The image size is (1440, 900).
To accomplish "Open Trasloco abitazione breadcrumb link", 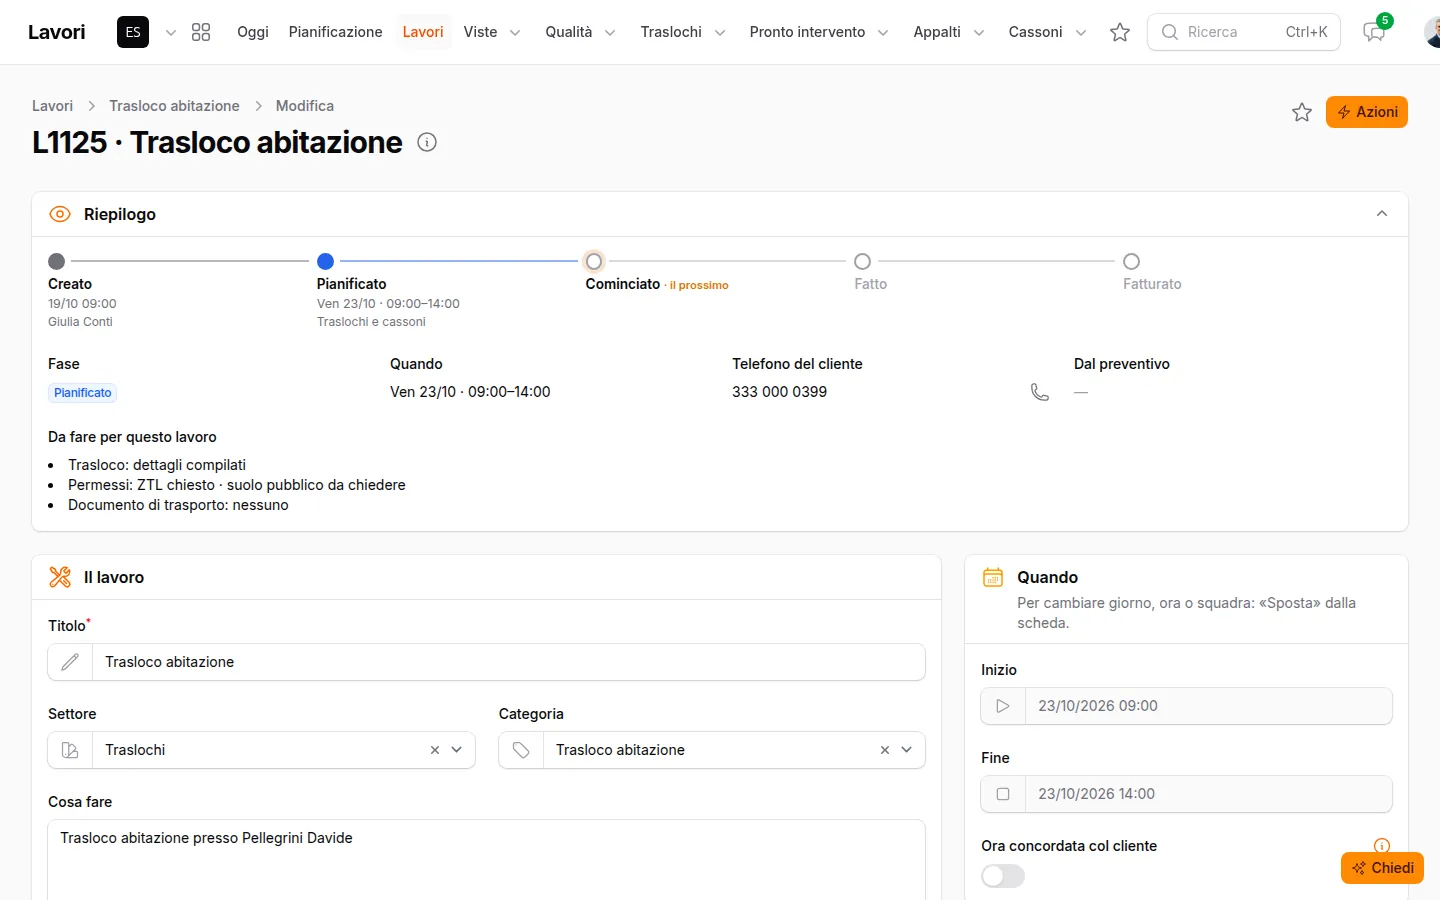I will click(174, 106).
